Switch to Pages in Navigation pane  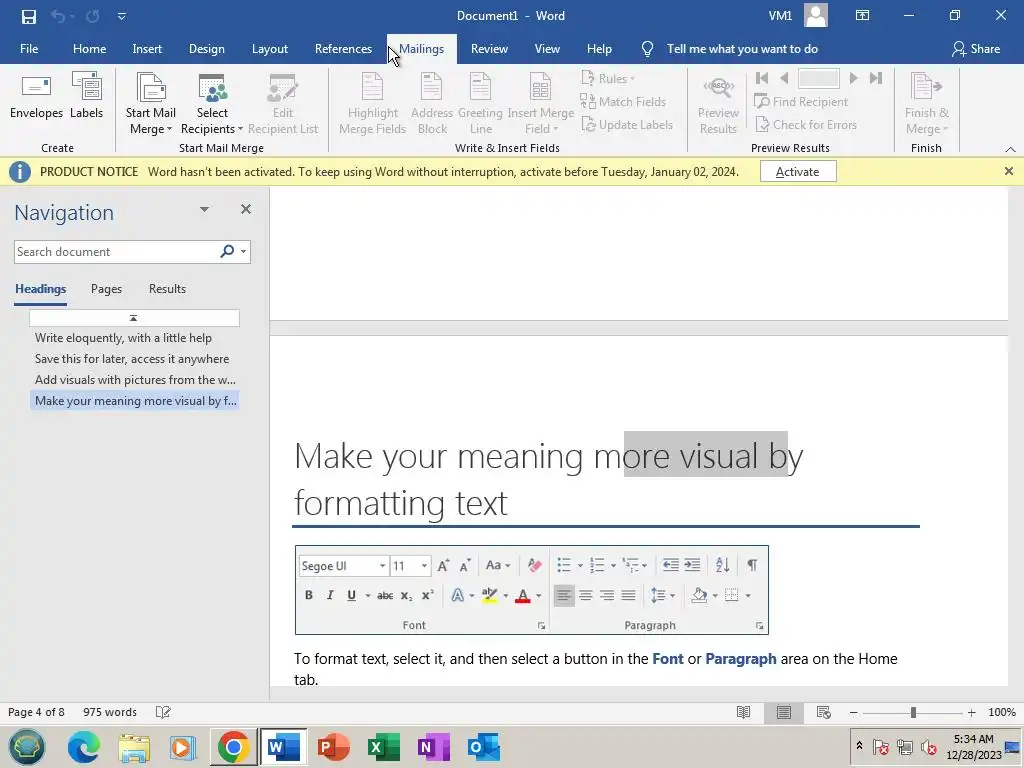coord(106,289)
